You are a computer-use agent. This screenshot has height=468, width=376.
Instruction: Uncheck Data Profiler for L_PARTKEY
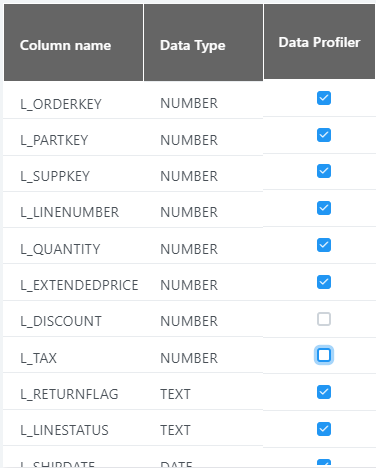324,135
